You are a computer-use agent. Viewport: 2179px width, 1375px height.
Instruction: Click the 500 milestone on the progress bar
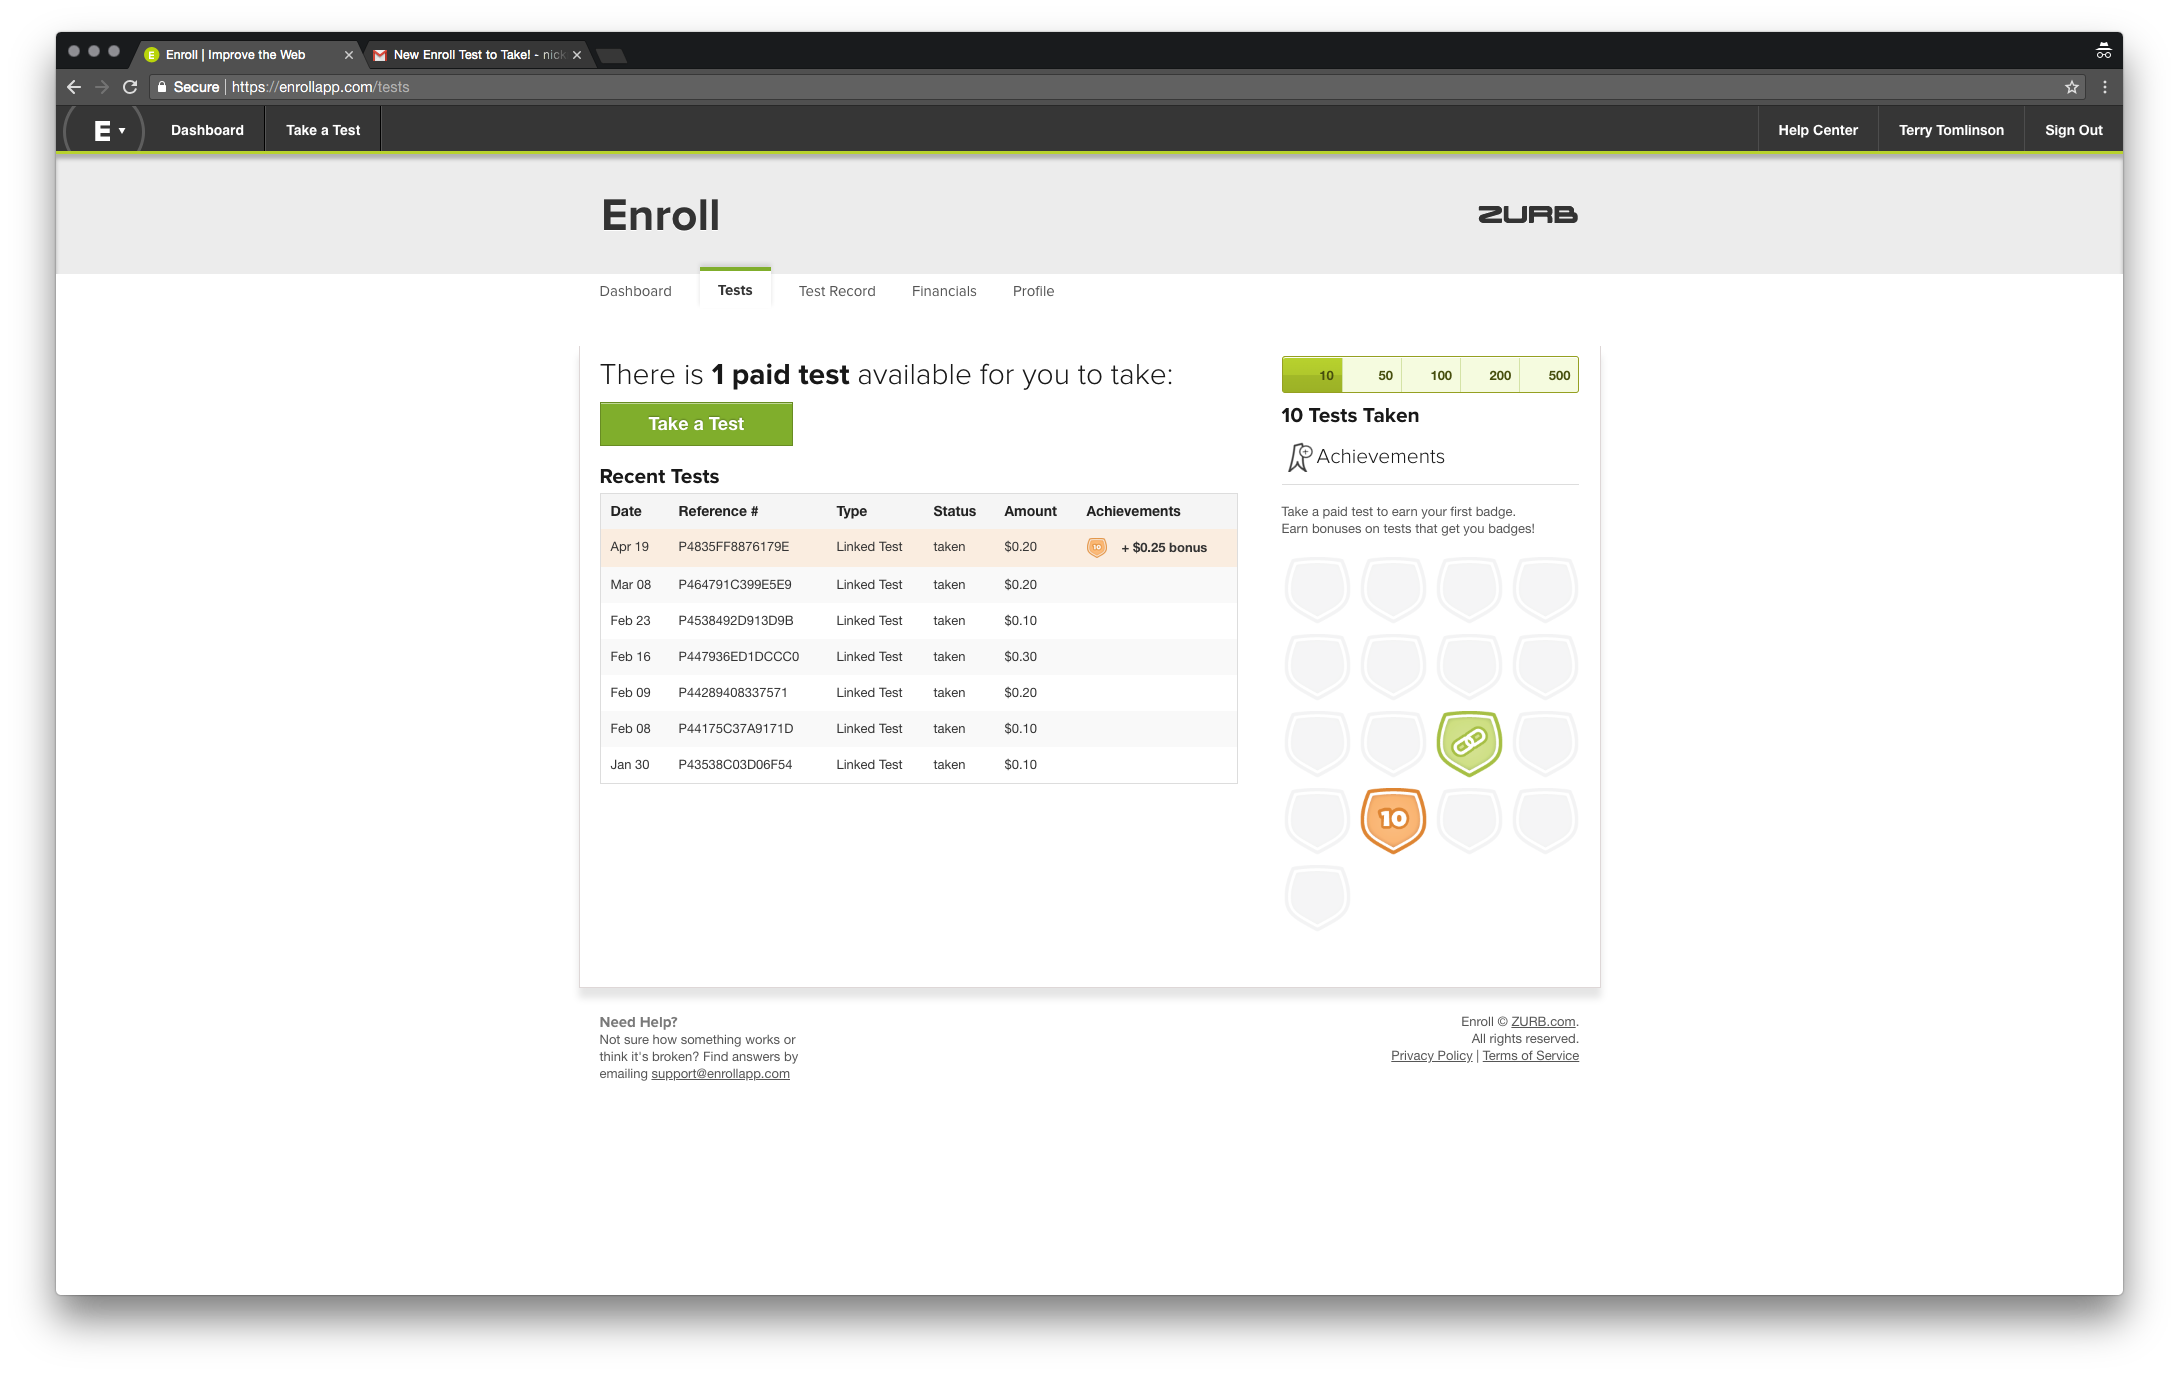[1549, 375]
